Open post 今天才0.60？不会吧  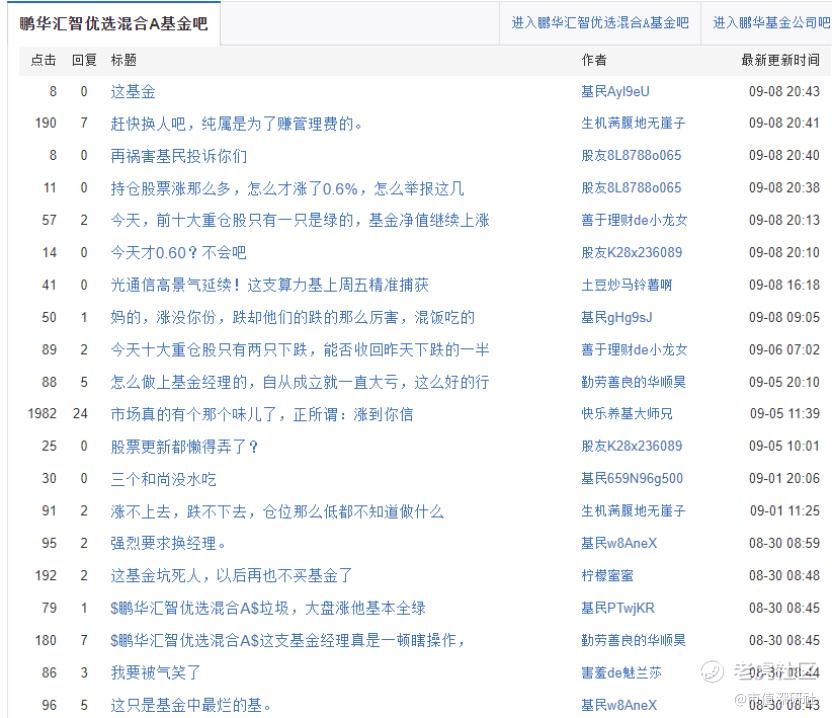[x=178, y=253]
